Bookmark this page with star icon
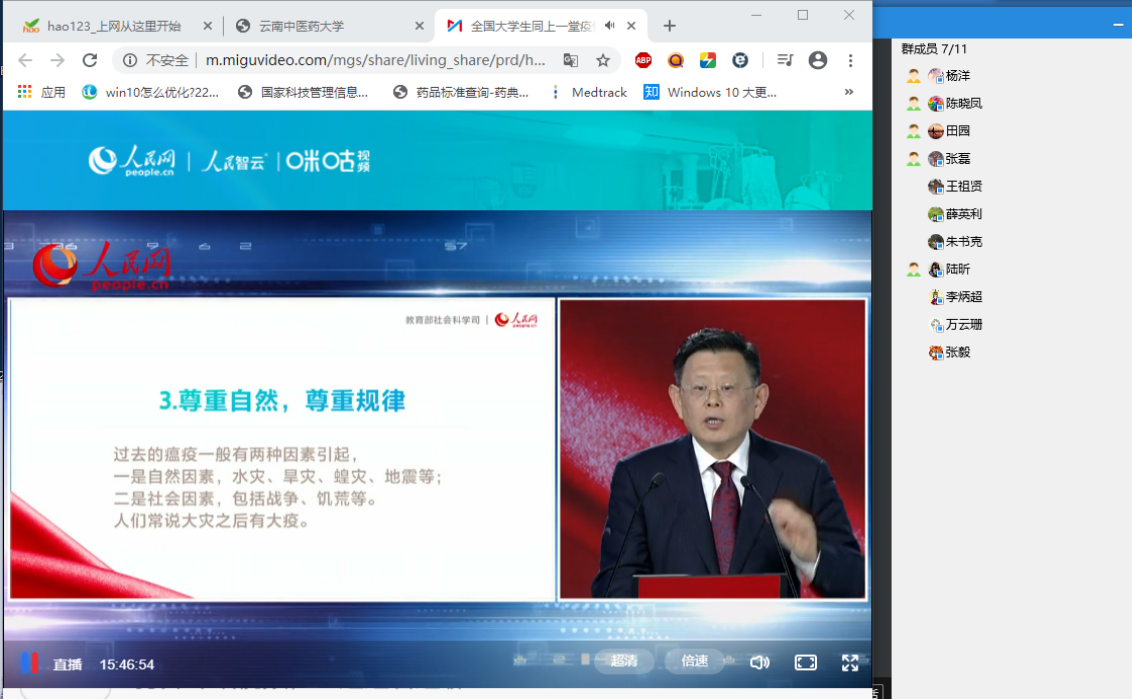Image resolution: width=1132 pixels, height=700 pixels. click(603, 60)
